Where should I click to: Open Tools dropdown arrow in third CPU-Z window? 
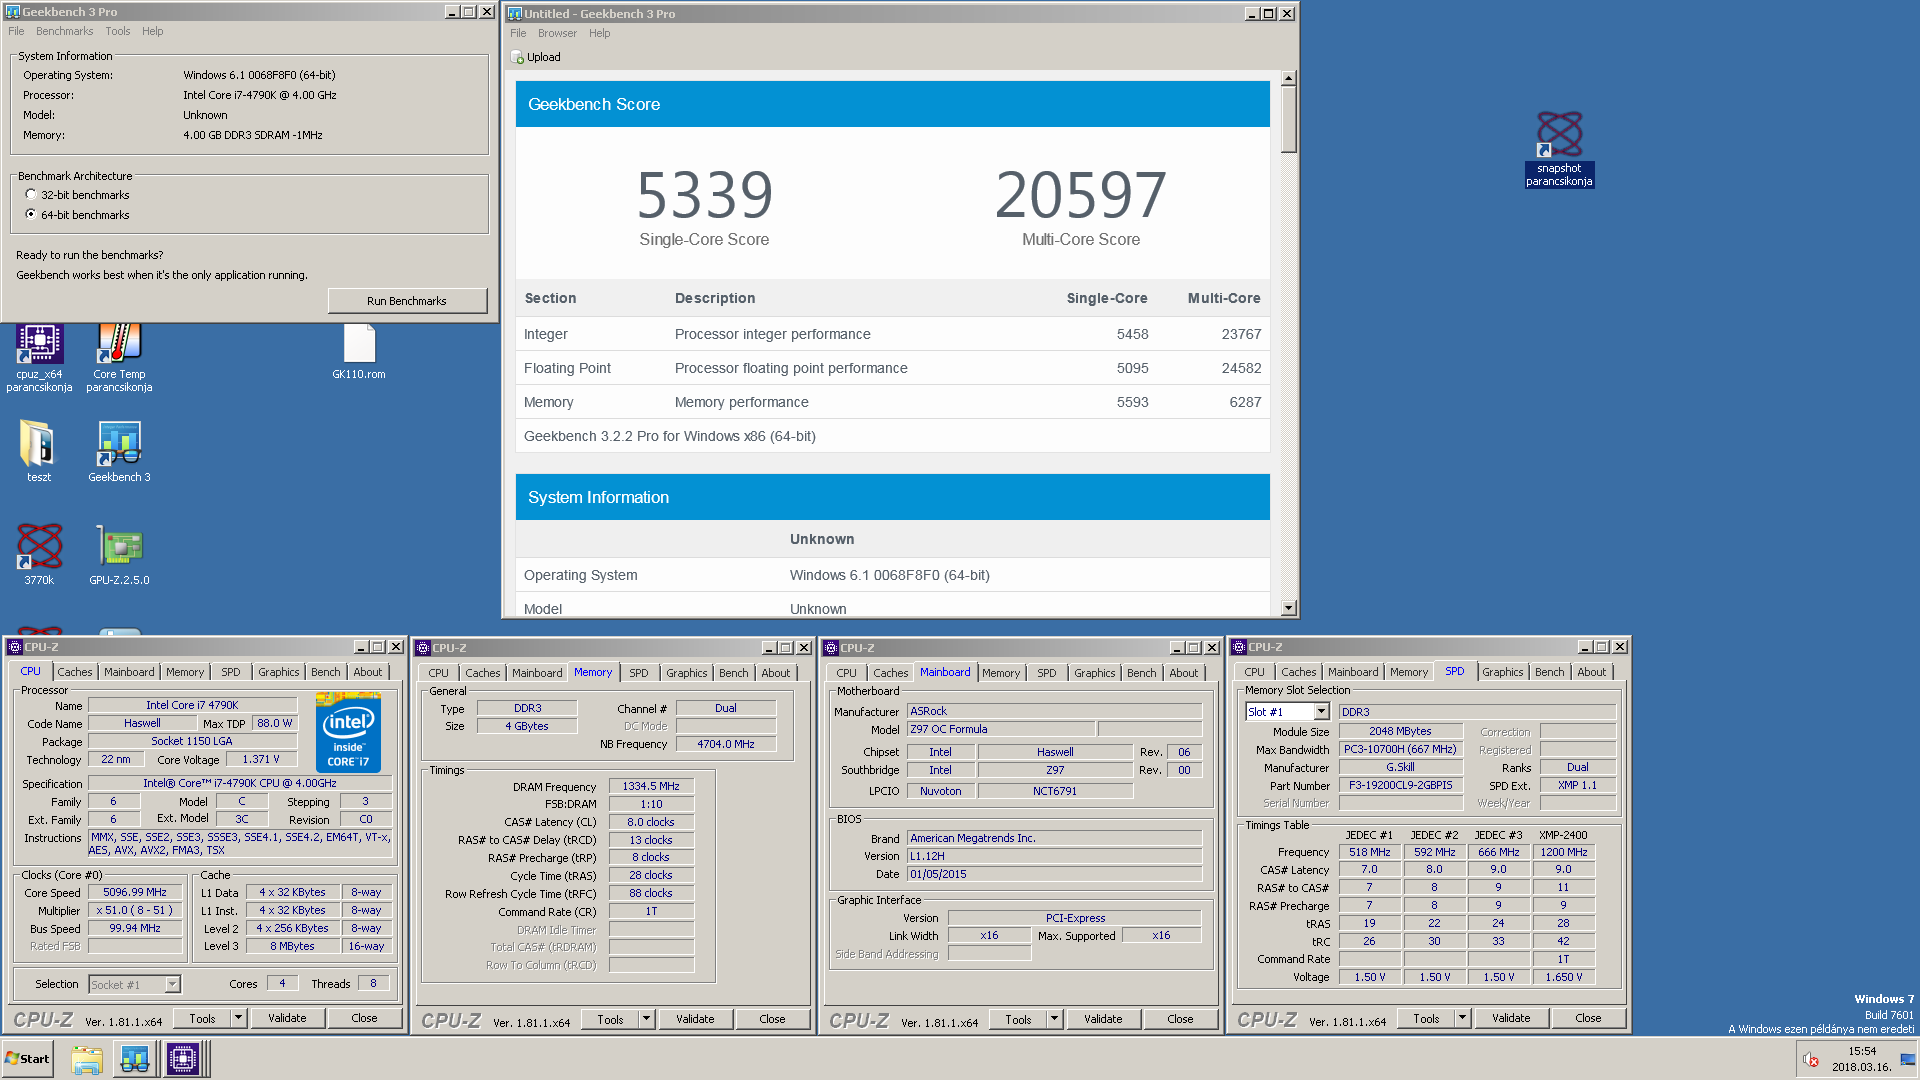[1054, 1019]
